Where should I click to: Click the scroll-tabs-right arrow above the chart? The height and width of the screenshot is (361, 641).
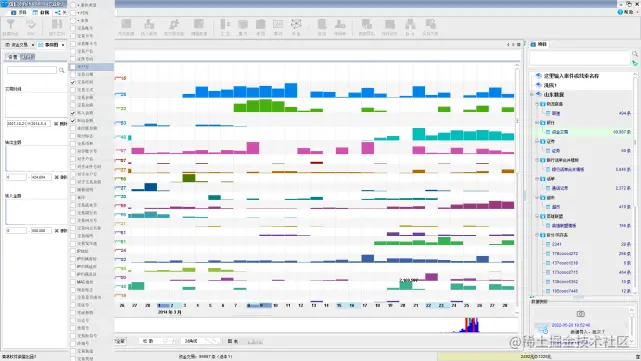[513, 45]
